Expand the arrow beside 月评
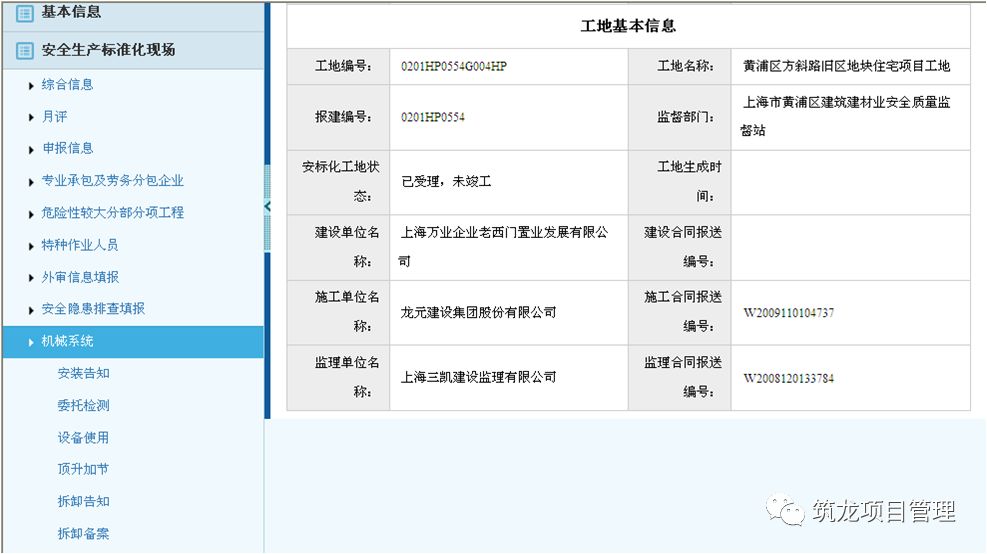The image size is (987, 554). [x=31, y=118]
